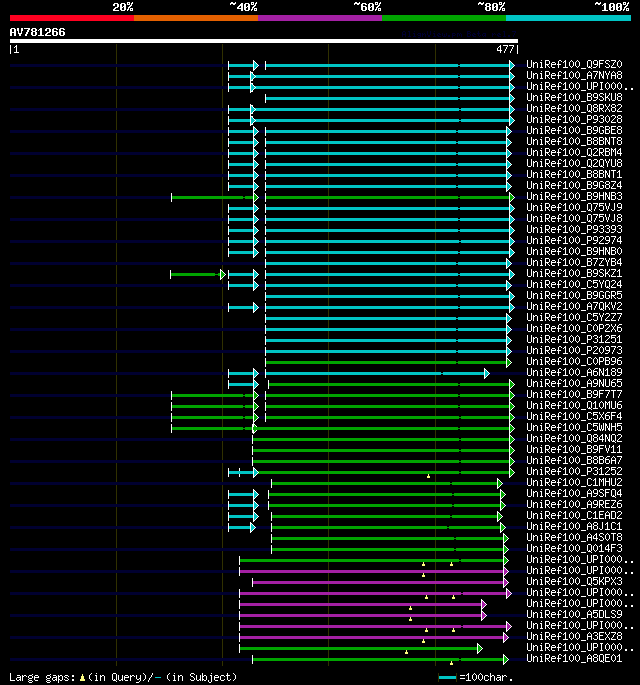Viewport: 640px width, 685px height.
Task: Choose the UniRef100_B9SKZ1 entry
Action: point(574,273)
